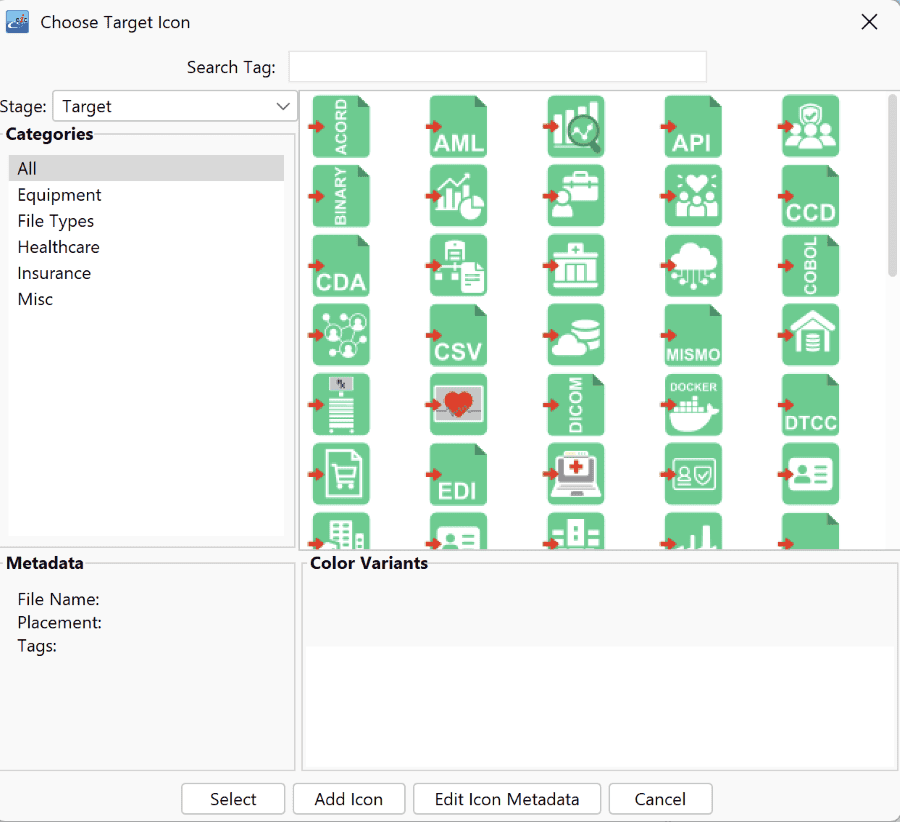Open Edit Icon Metadata
The image size is (900, 822).
pyautogui.click(x=507, y=799)
